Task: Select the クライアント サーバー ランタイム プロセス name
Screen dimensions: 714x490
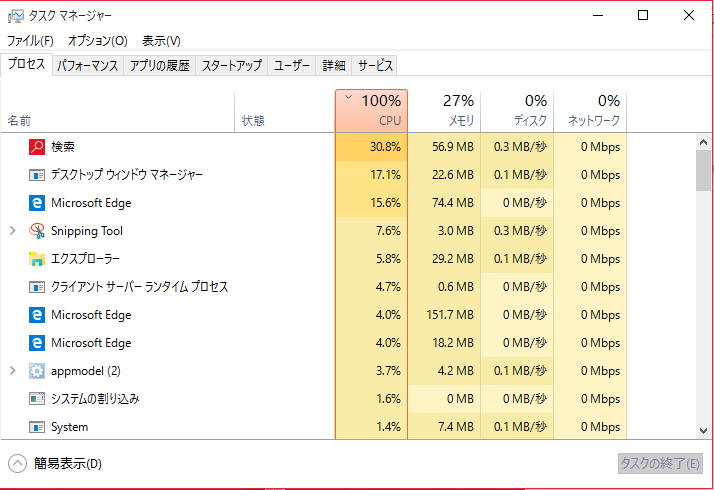Action: pyautogui.click(x=139, y=287)
